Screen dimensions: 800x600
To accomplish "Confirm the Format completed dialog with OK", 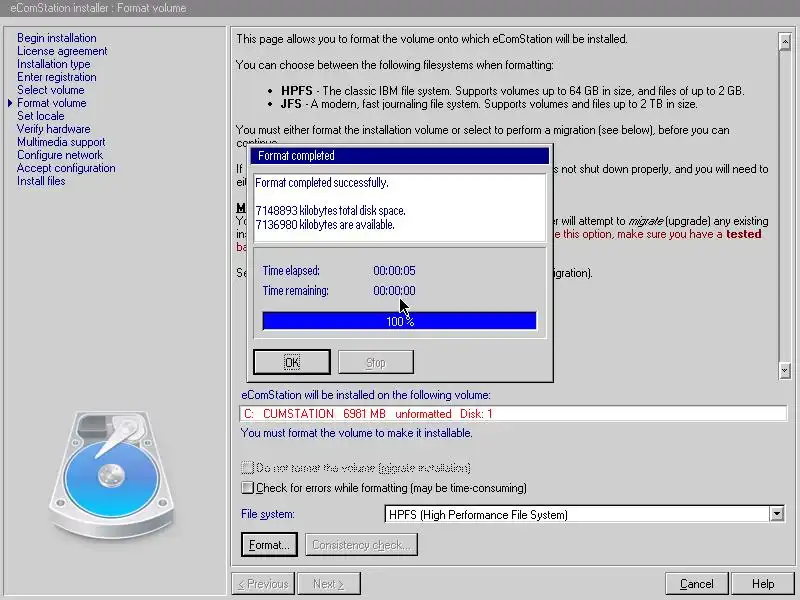I will point(292,362).
